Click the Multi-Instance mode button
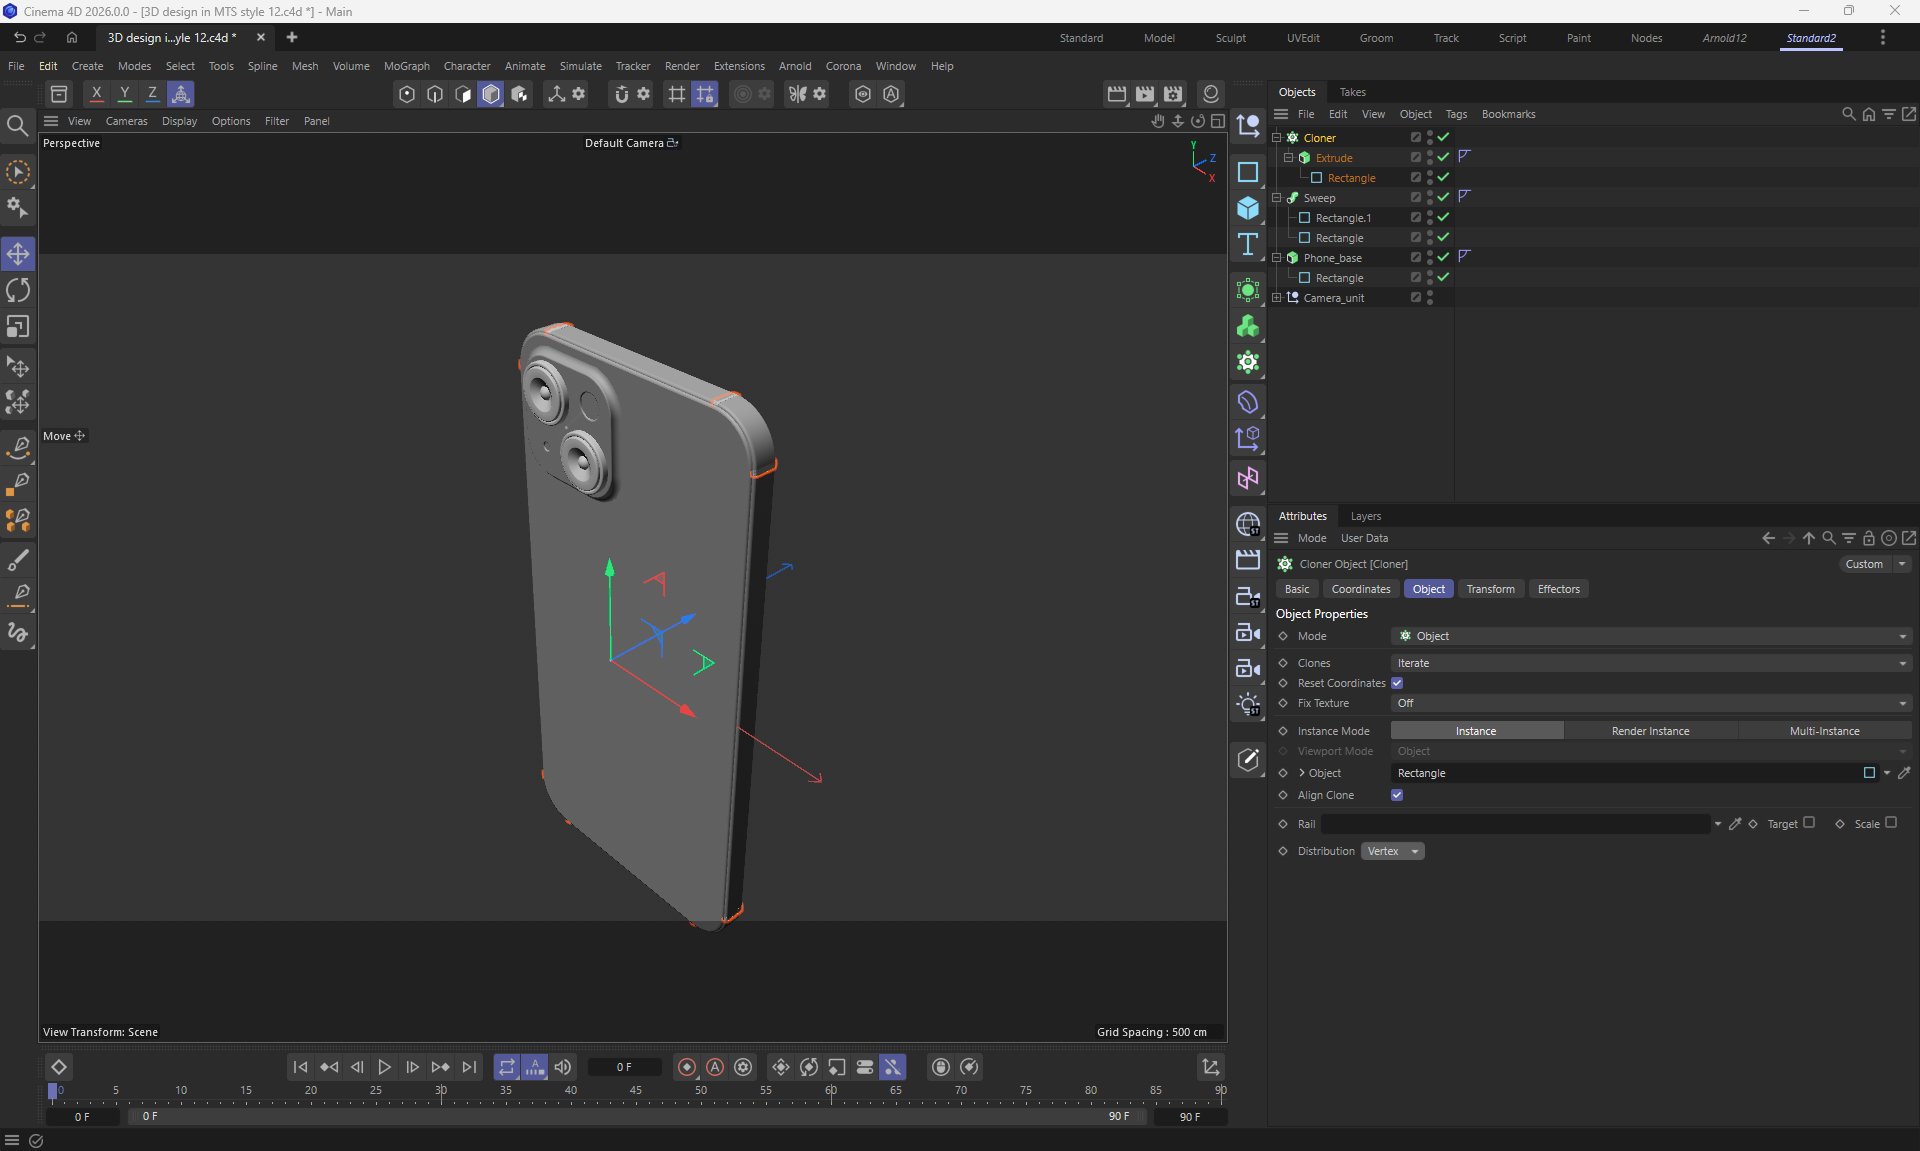Screen dimensions: 1920x1151 pos(1824,731)
